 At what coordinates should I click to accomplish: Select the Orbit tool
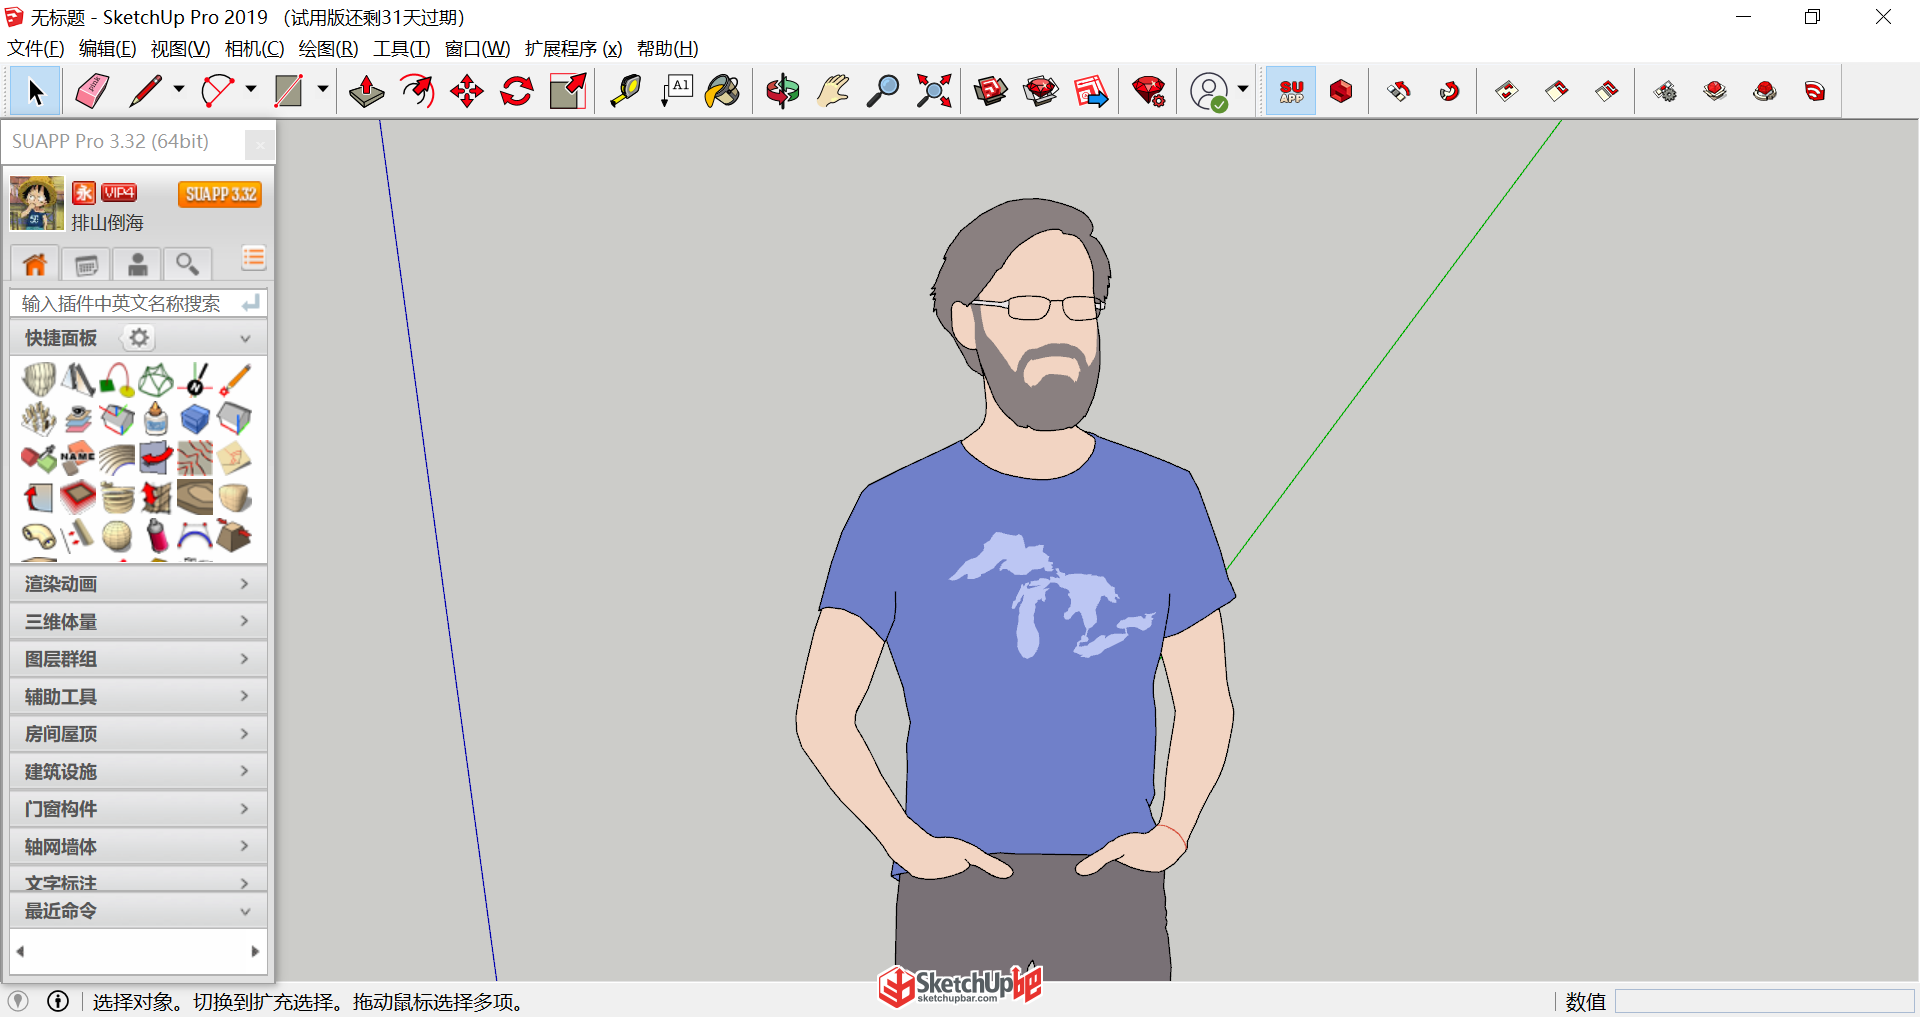pos(783,92)
